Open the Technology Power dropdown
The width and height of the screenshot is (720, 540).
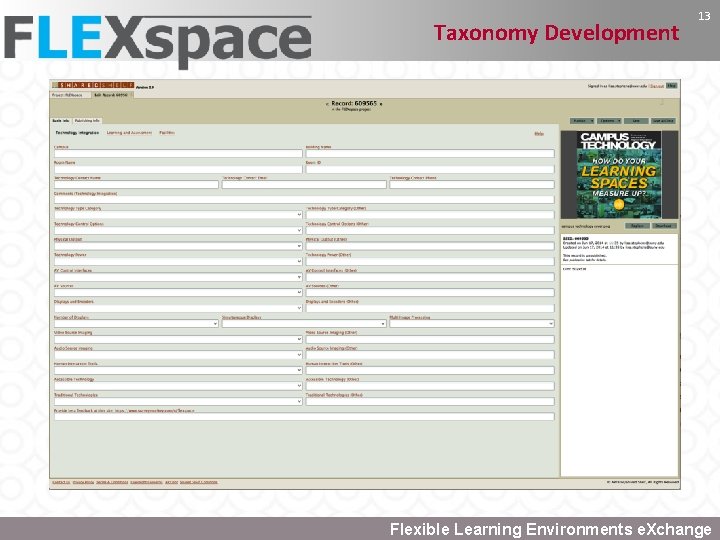click(x=178, y=261)
